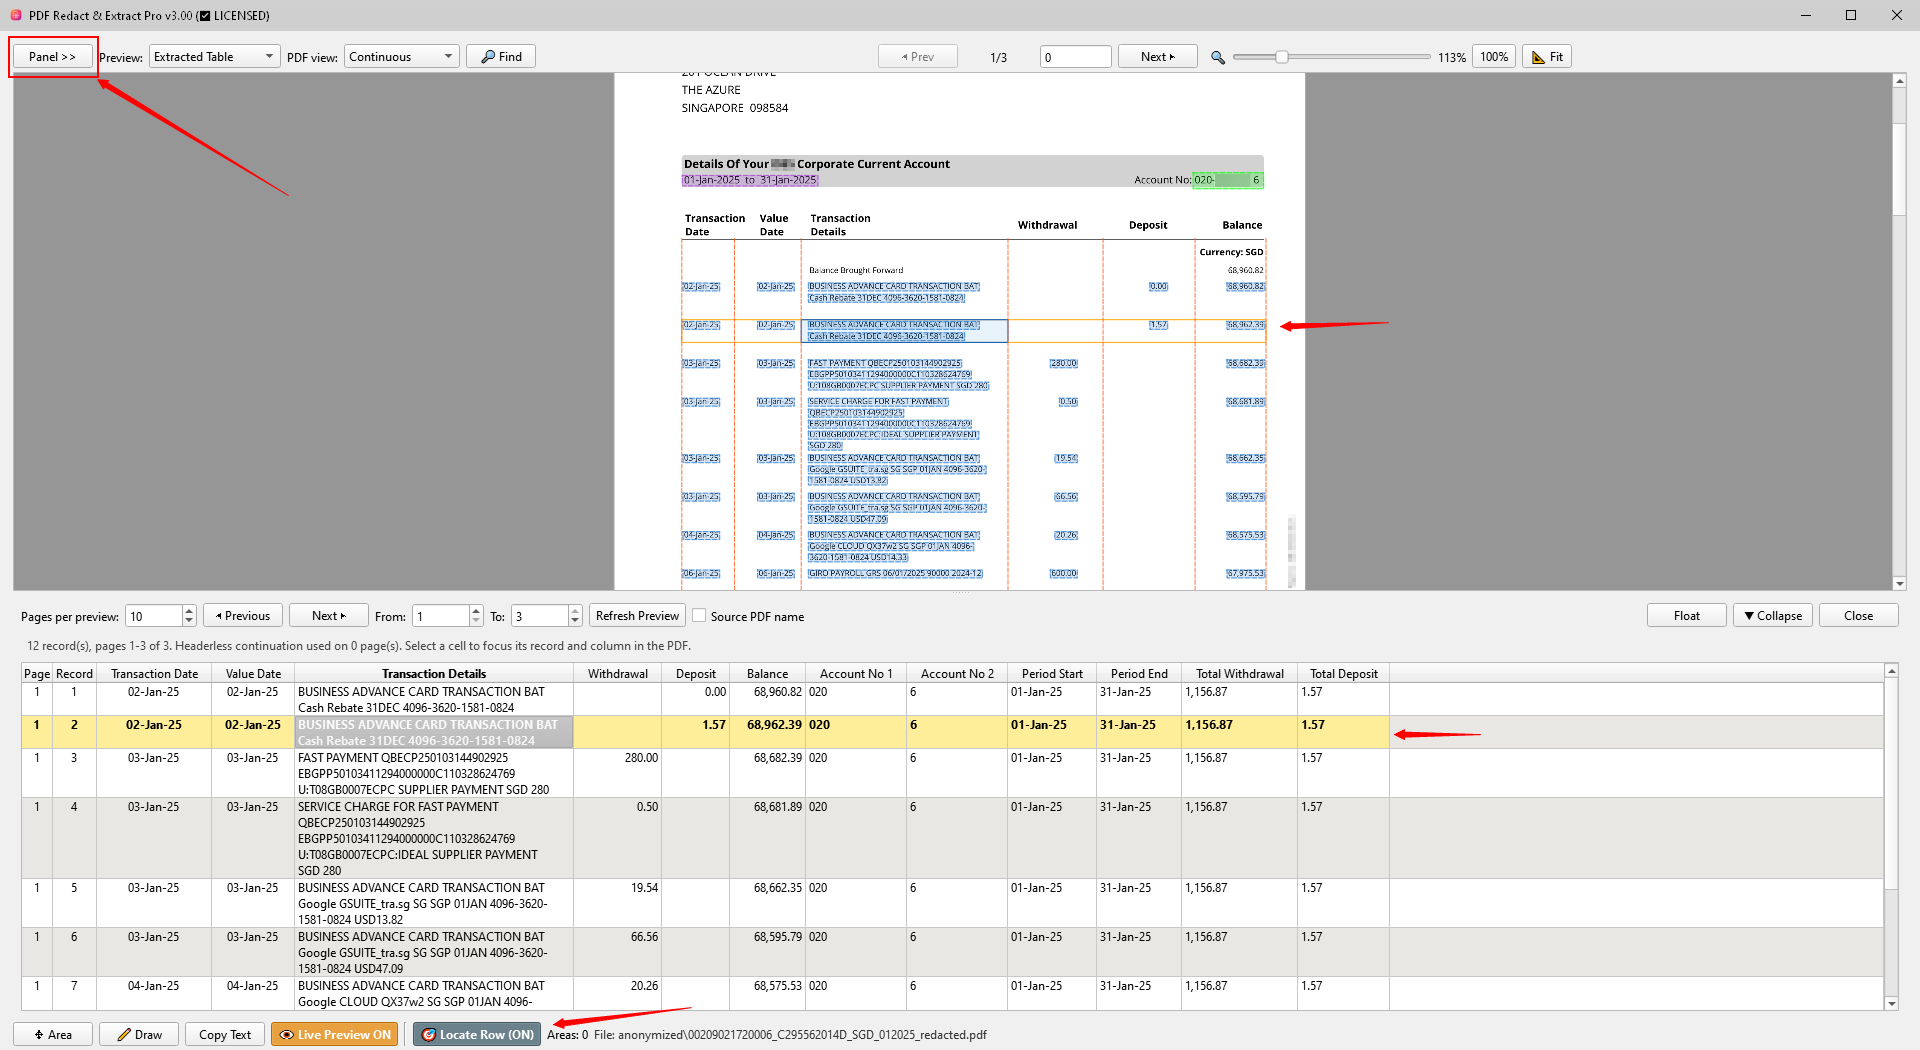Toggle Locate Row (ON) button
The width and height of the screenshot is (1920, 1050).
click(477, 1034)
